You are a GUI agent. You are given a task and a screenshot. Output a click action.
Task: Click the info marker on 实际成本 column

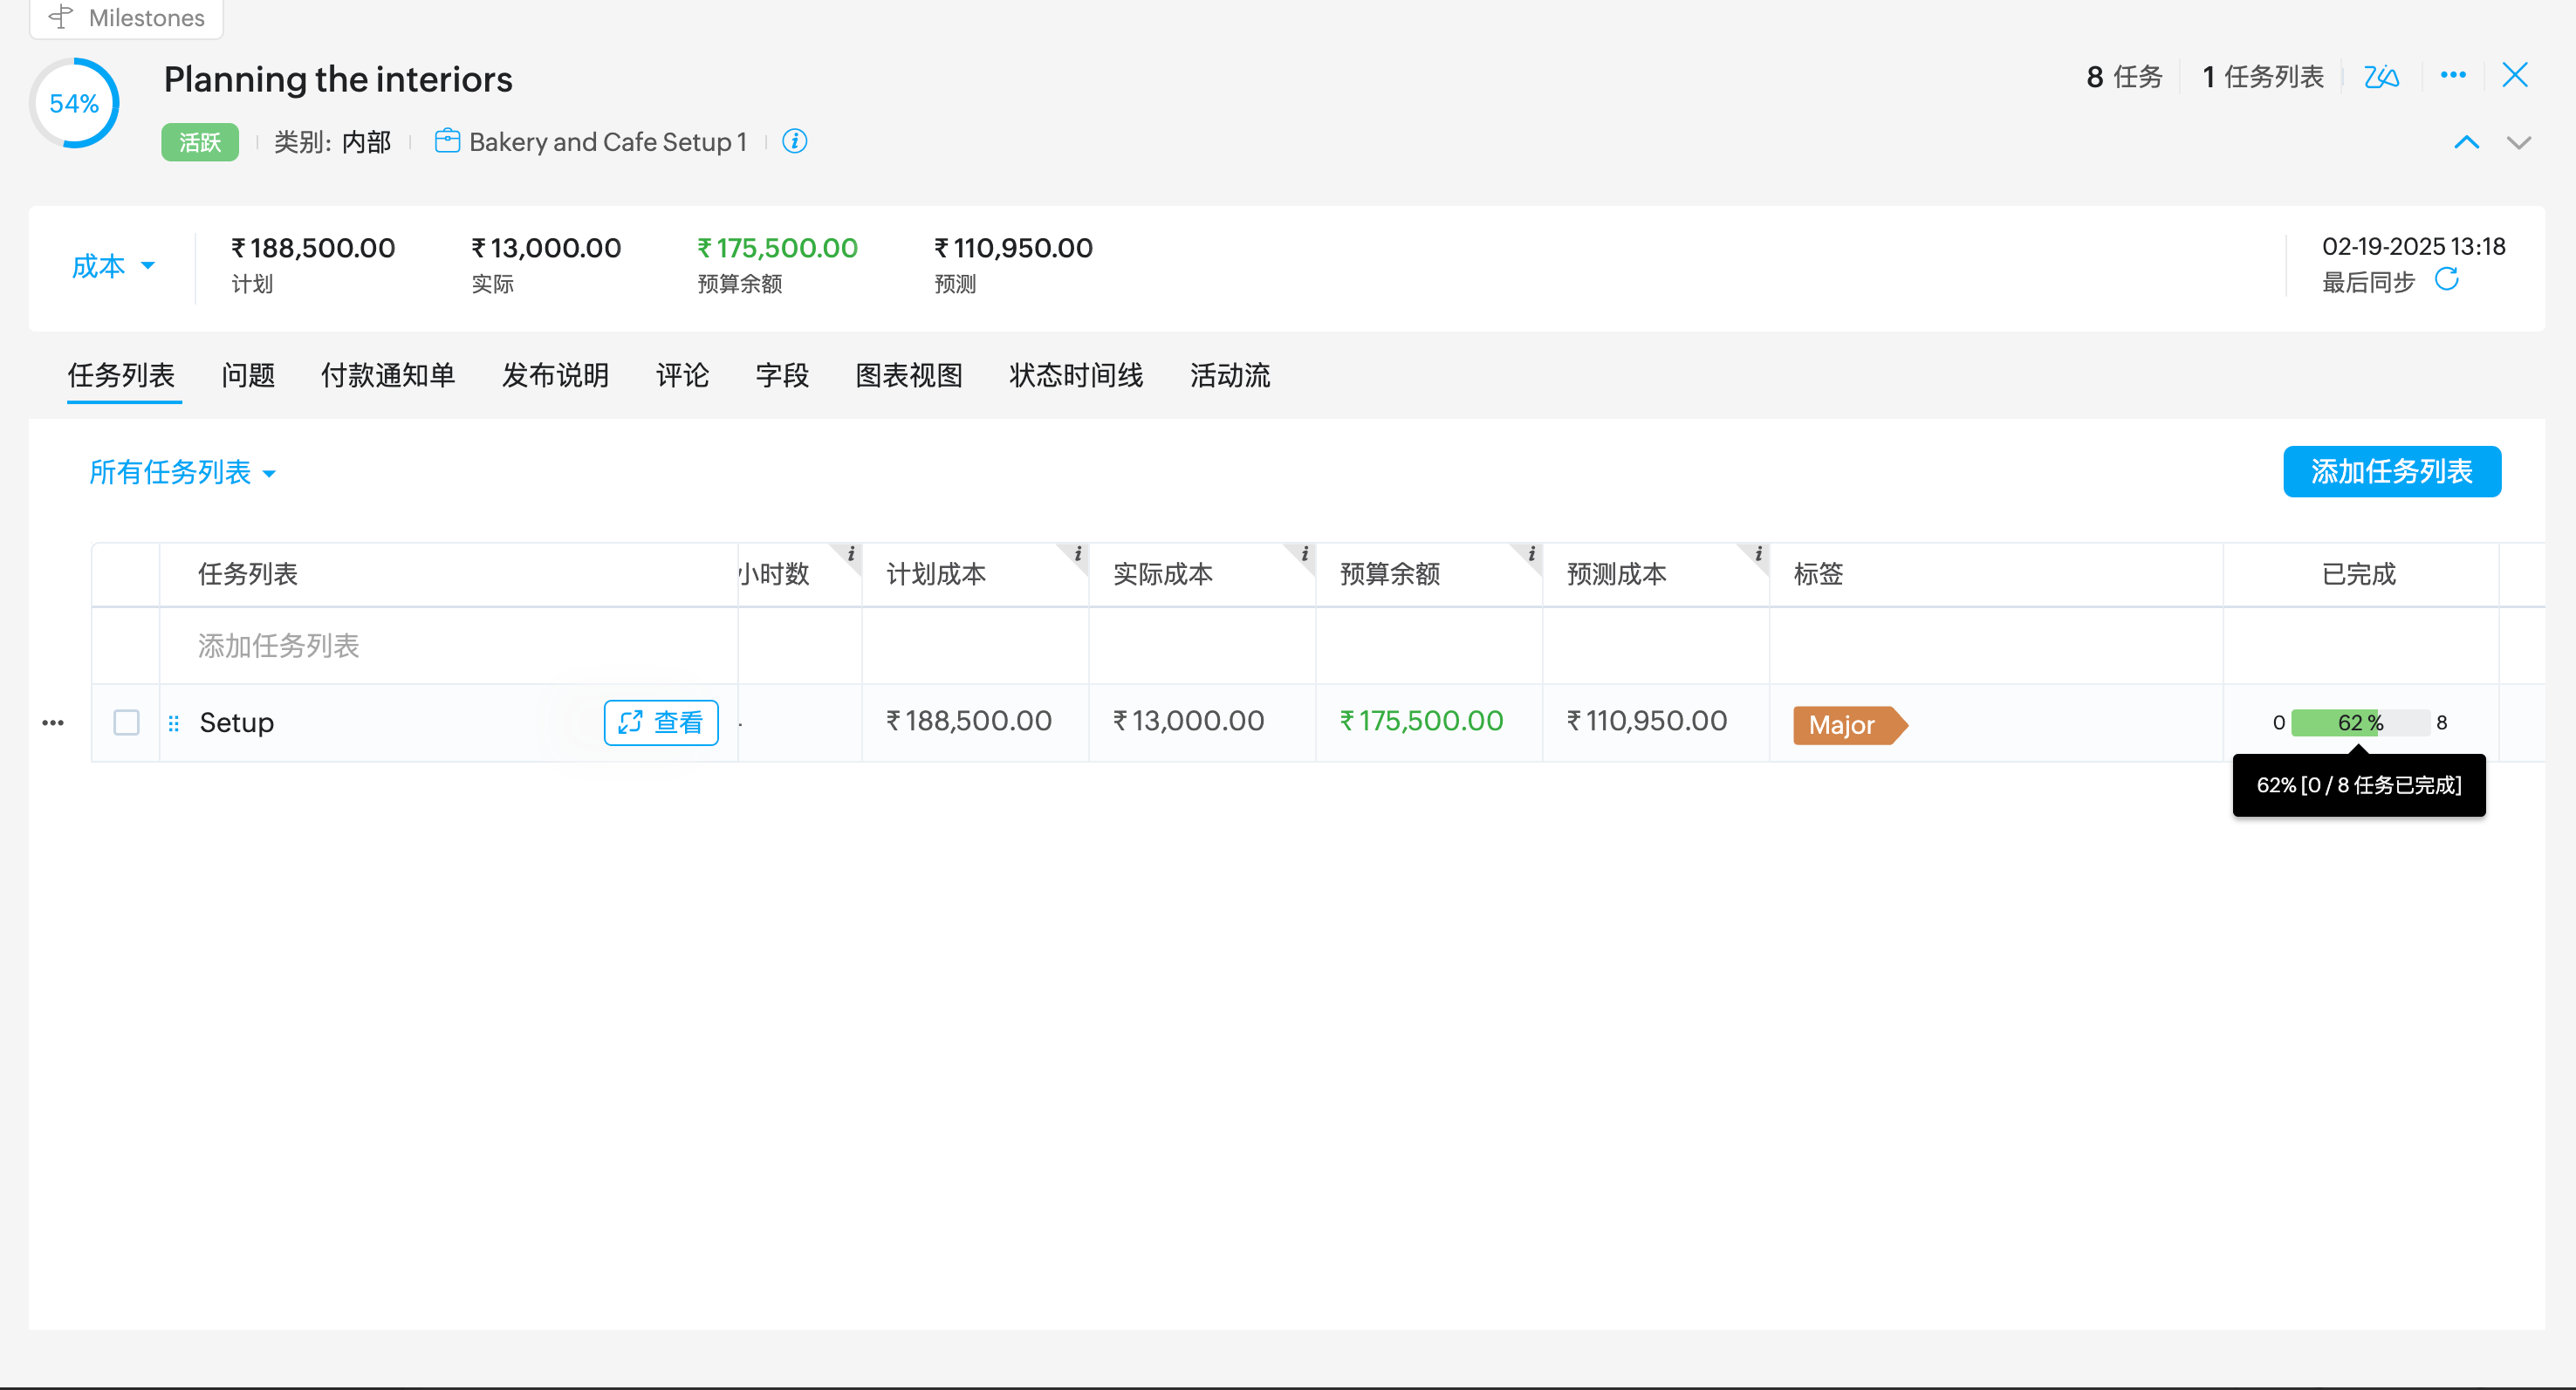[x=1304, y=554]
